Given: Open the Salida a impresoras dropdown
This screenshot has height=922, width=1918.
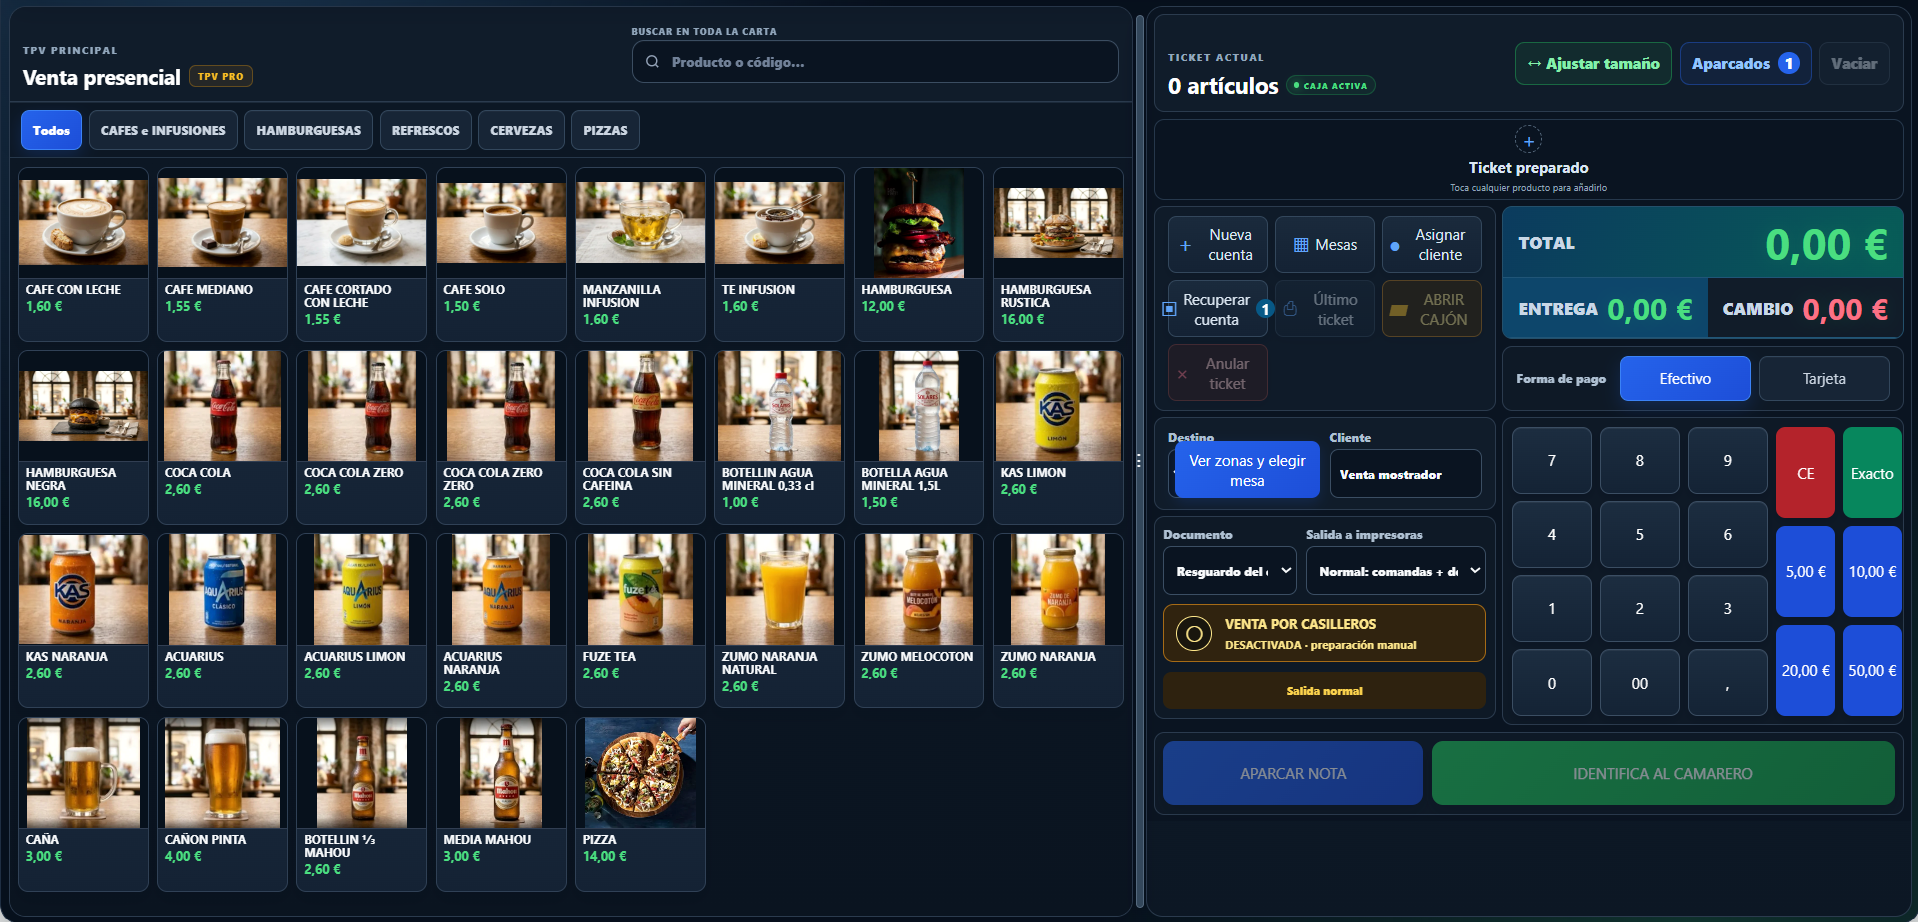Looking at the screenshot, I should click(x=1395, y=571).
